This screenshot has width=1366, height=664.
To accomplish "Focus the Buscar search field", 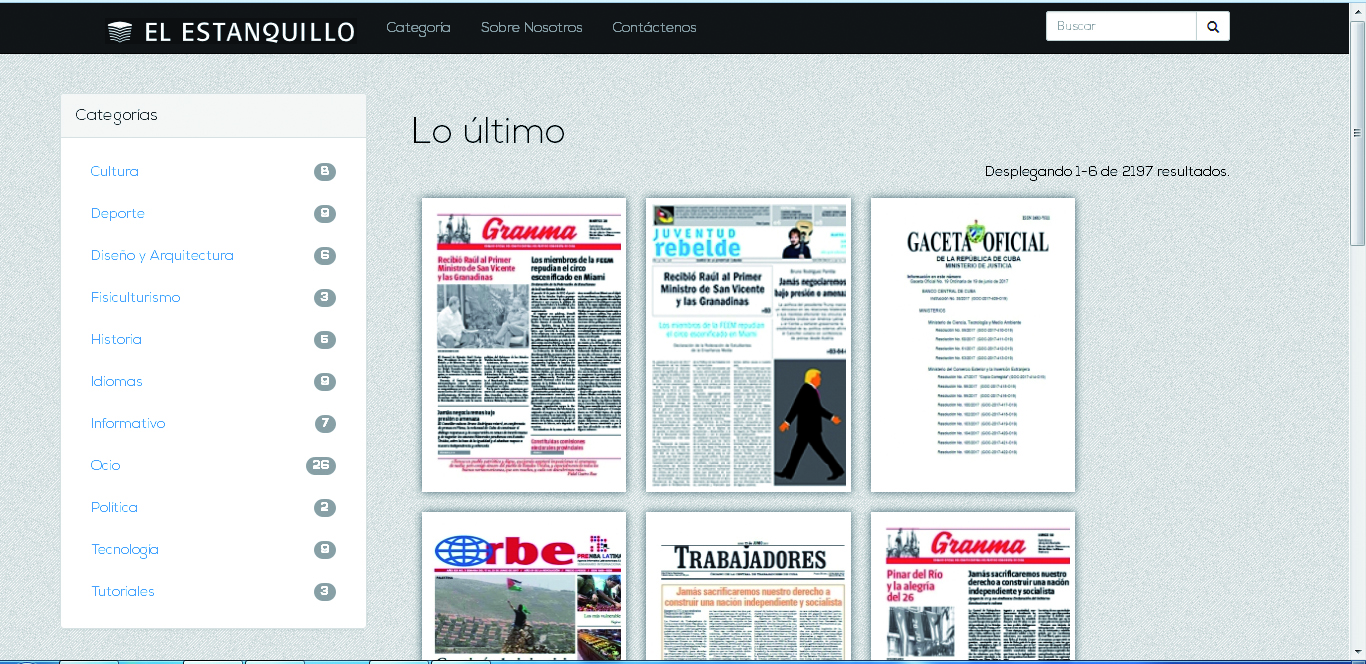I will (x=1121, y=27).
